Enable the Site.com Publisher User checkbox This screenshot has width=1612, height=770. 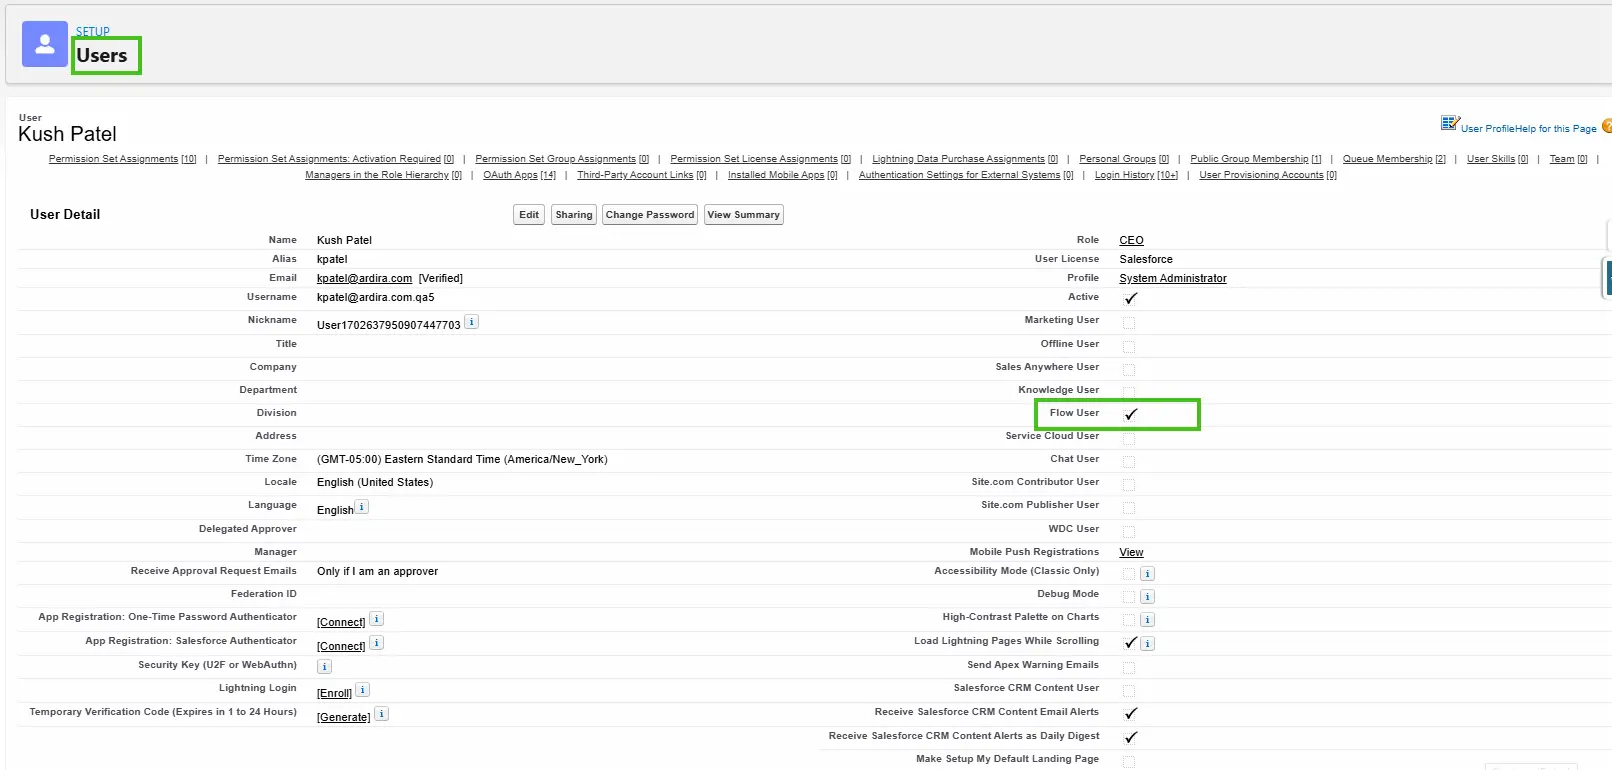[x=1129, y=508]
